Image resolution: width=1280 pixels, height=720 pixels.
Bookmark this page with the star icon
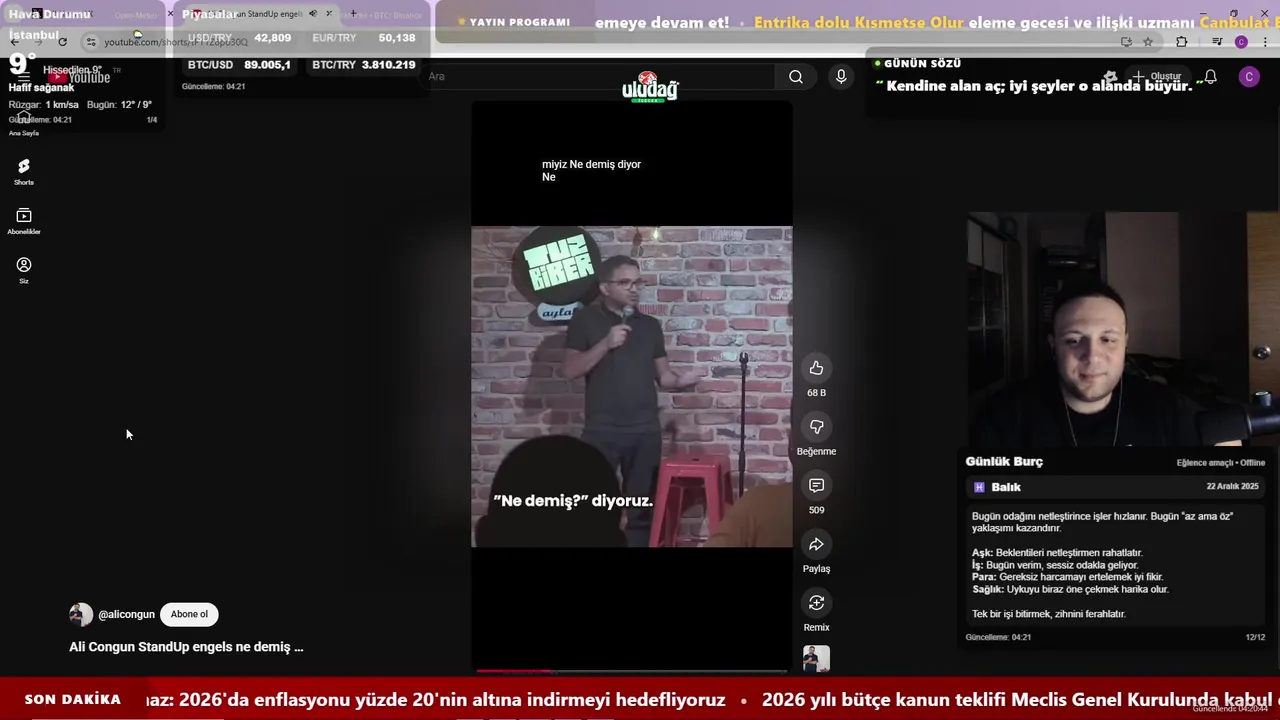(1148, 41)
